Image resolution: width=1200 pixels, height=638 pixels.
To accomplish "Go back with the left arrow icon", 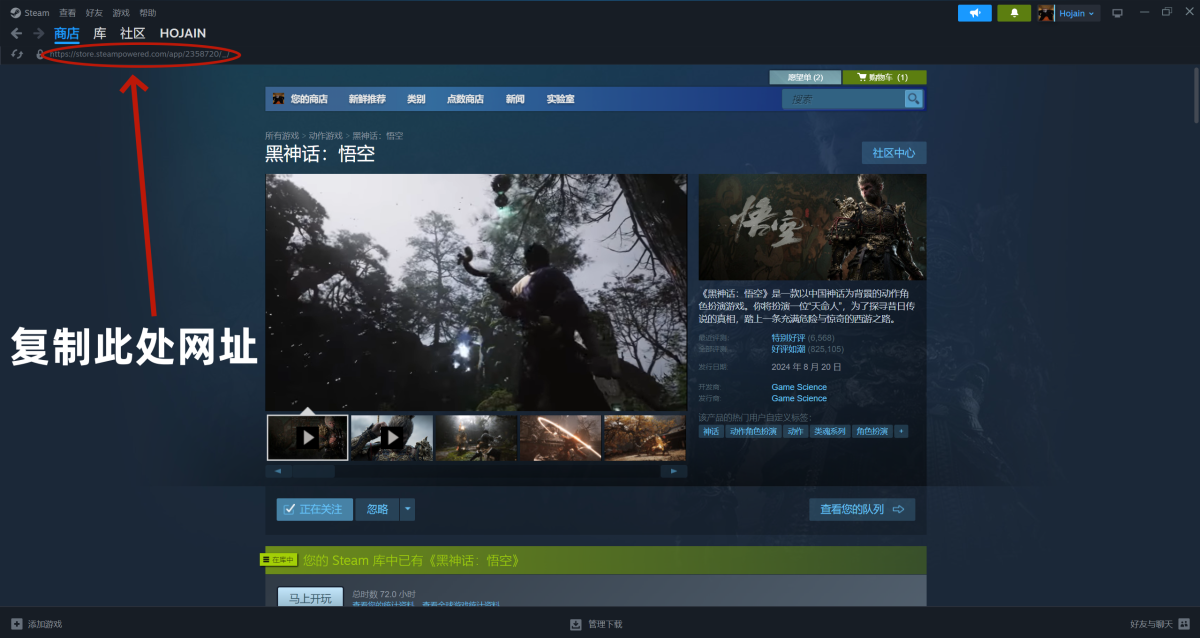I will click(x=16, y=33).
